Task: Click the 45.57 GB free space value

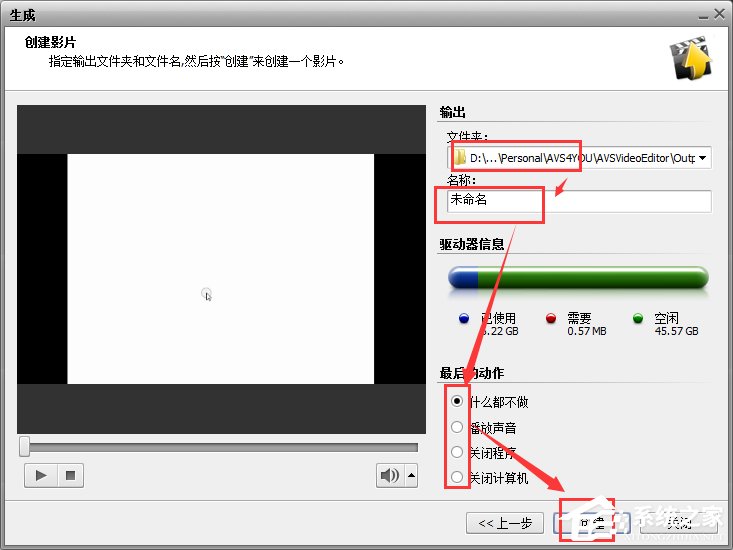Action: tap(676, 331)
